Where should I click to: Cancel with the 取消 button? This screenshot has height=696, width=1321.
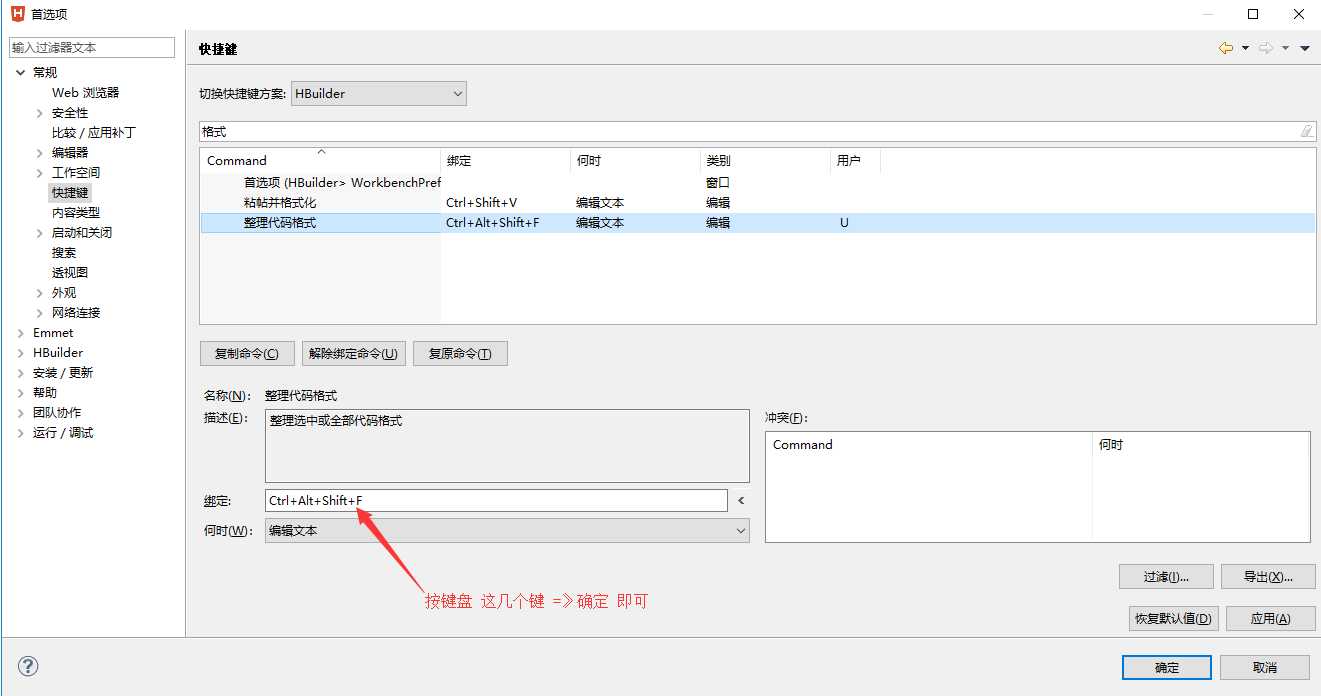[x=1265, y=667]
